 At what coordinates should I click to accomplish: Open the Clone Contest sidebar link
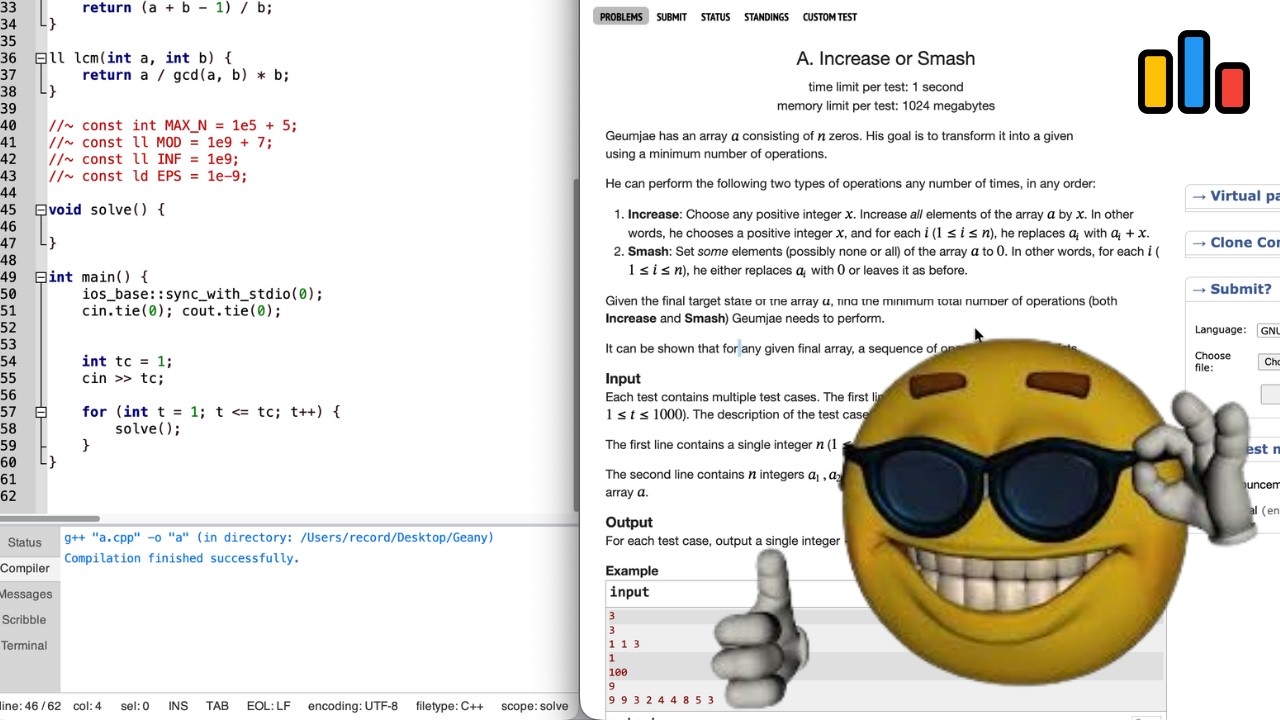[x=1235, y=242]
